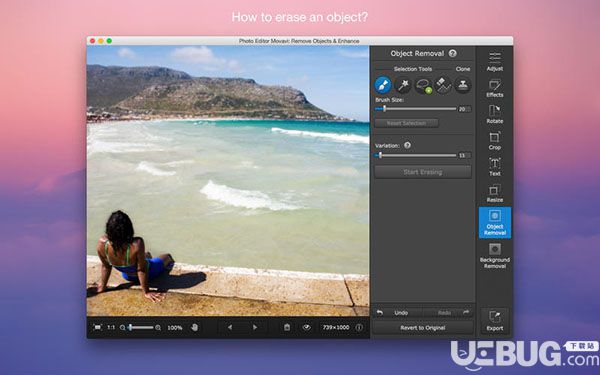Screen dimensions: 600x375
Task: Select the Selection Eraser tool
Action: (443, 85)
